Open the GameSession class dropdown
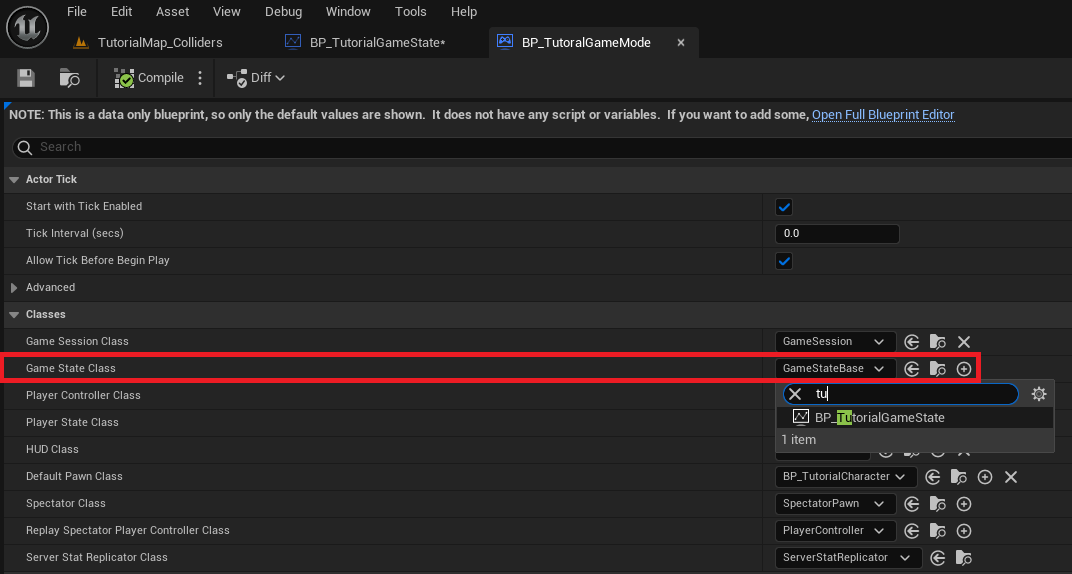The image size is (1072, 574). coord(835,342)
